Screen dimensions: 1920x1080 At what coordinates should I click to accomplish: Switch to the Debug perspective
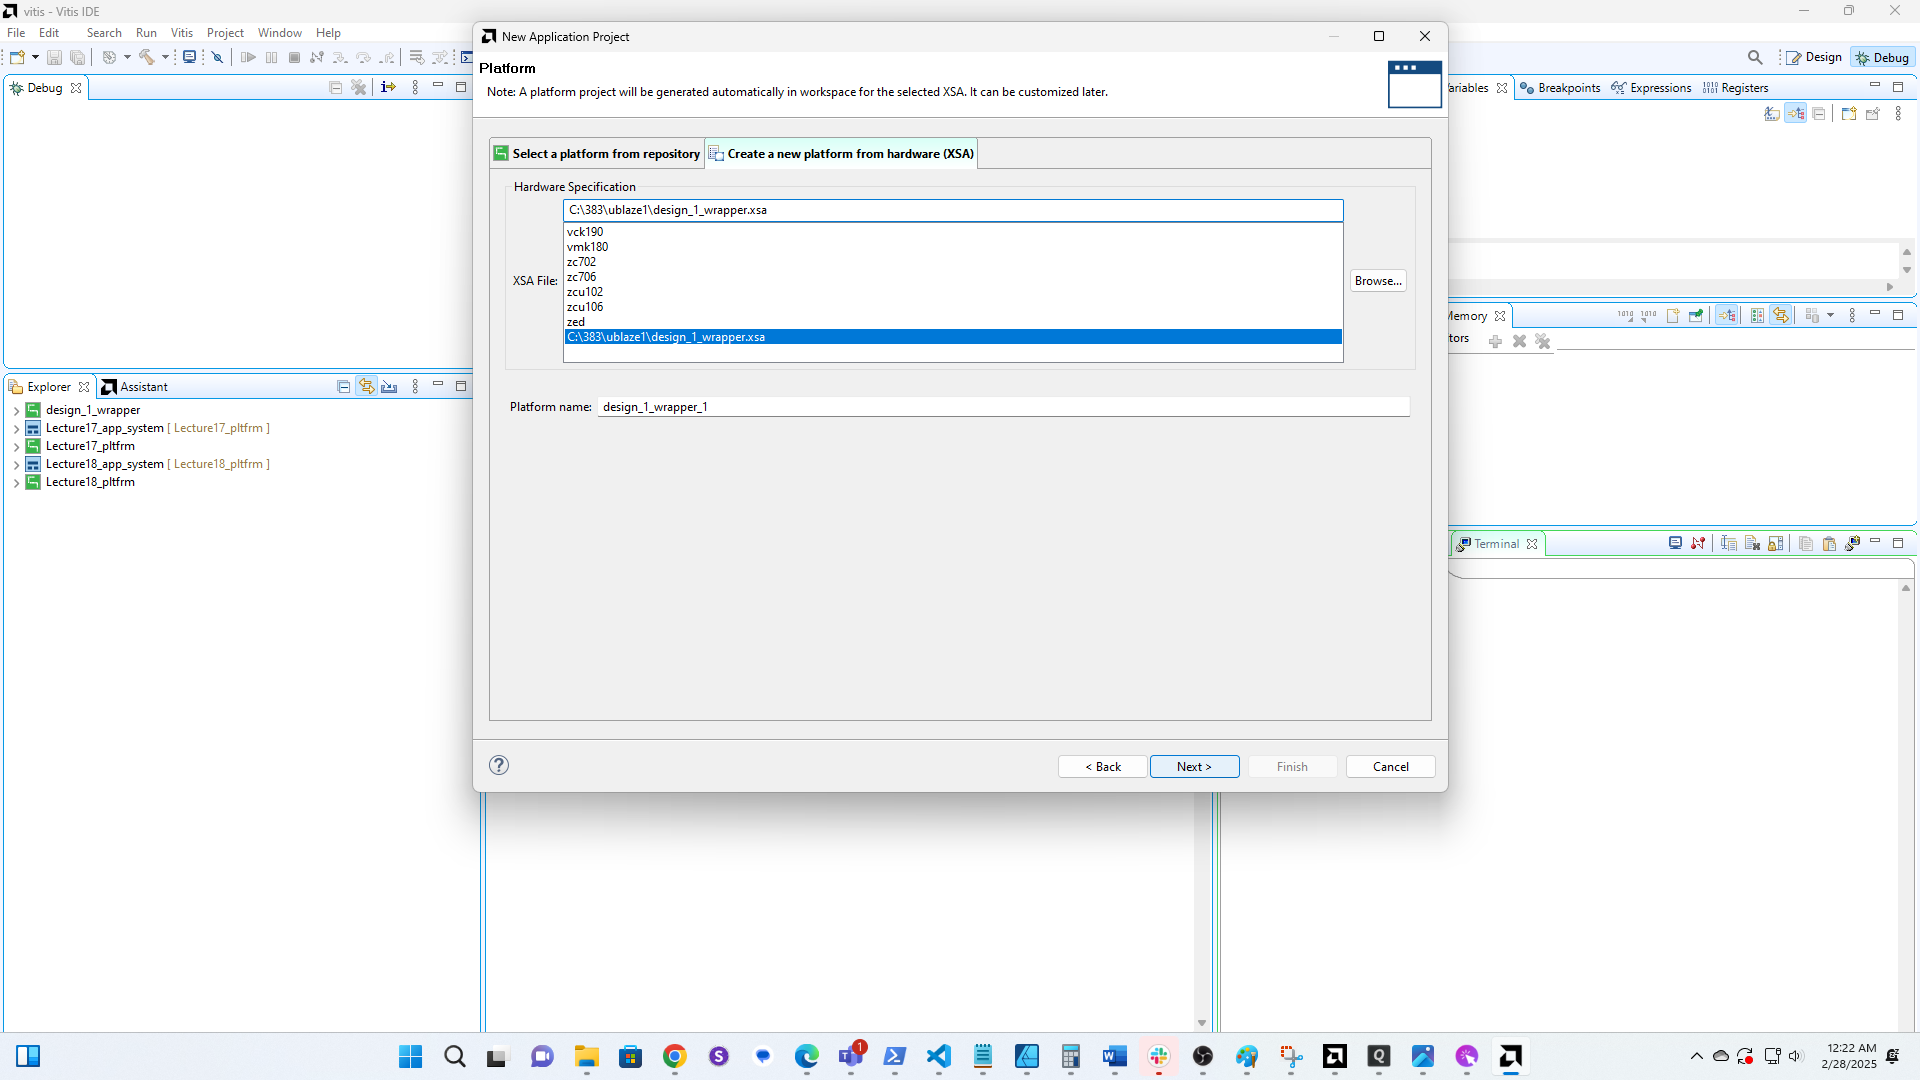[x=1882, y=58]
